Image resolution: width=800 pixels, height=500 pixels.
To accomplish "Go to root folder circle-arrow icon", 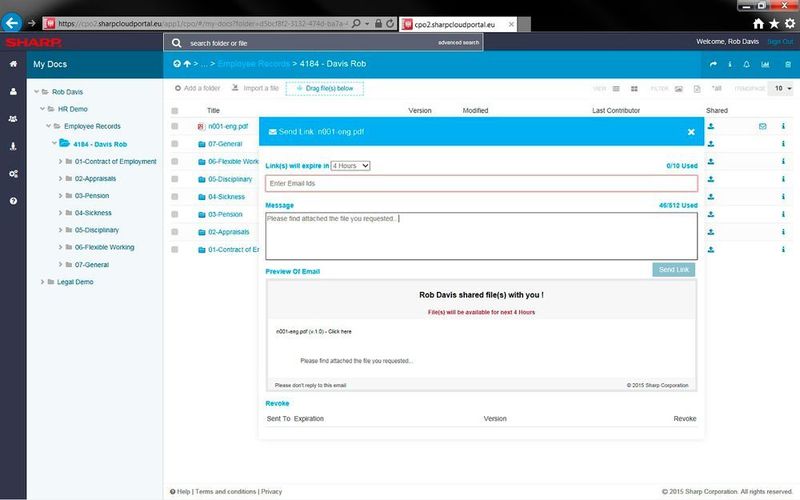I will (177, 64).
